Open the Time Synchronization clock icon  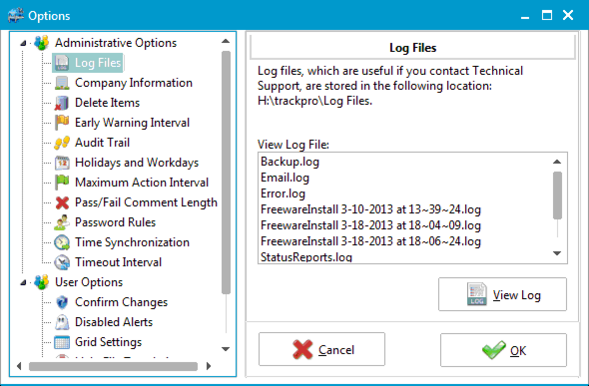(x=62, y=242)
